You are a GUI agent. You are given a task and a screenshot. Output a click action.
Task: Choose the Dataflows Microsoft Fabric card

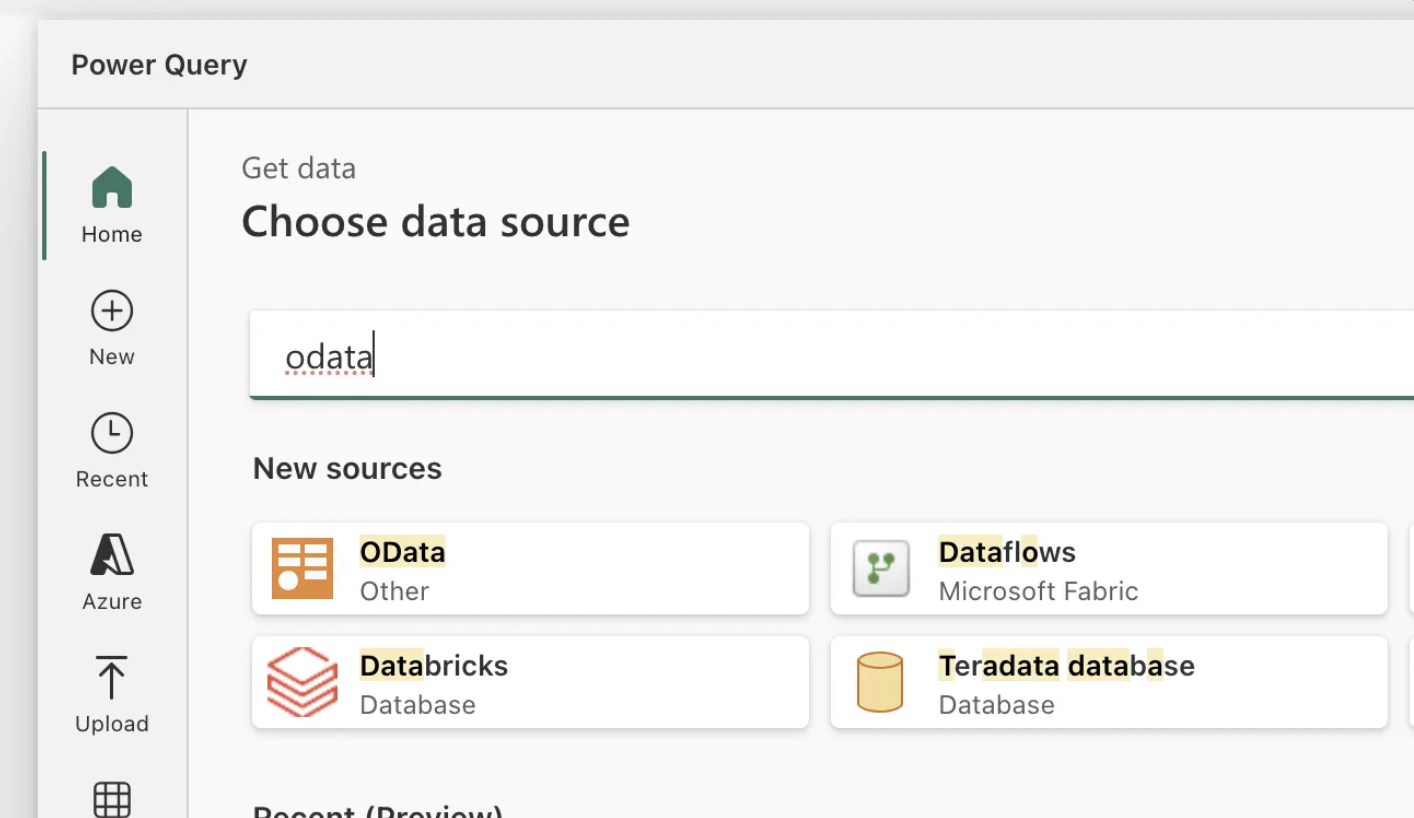[x=1109, y=568]
